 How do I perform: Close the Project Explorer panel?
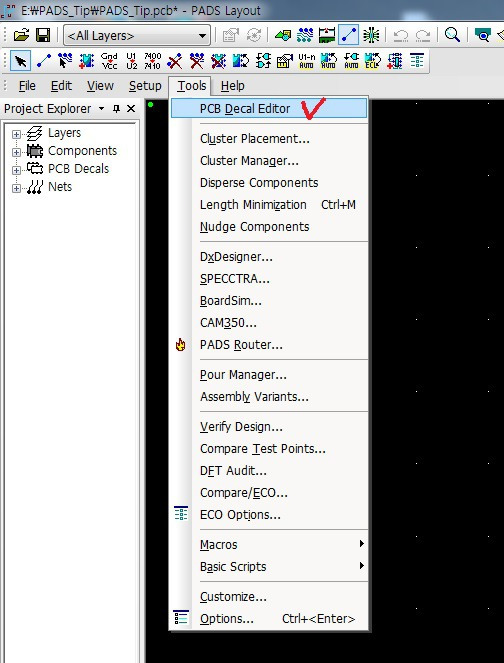tap(131, 109)
